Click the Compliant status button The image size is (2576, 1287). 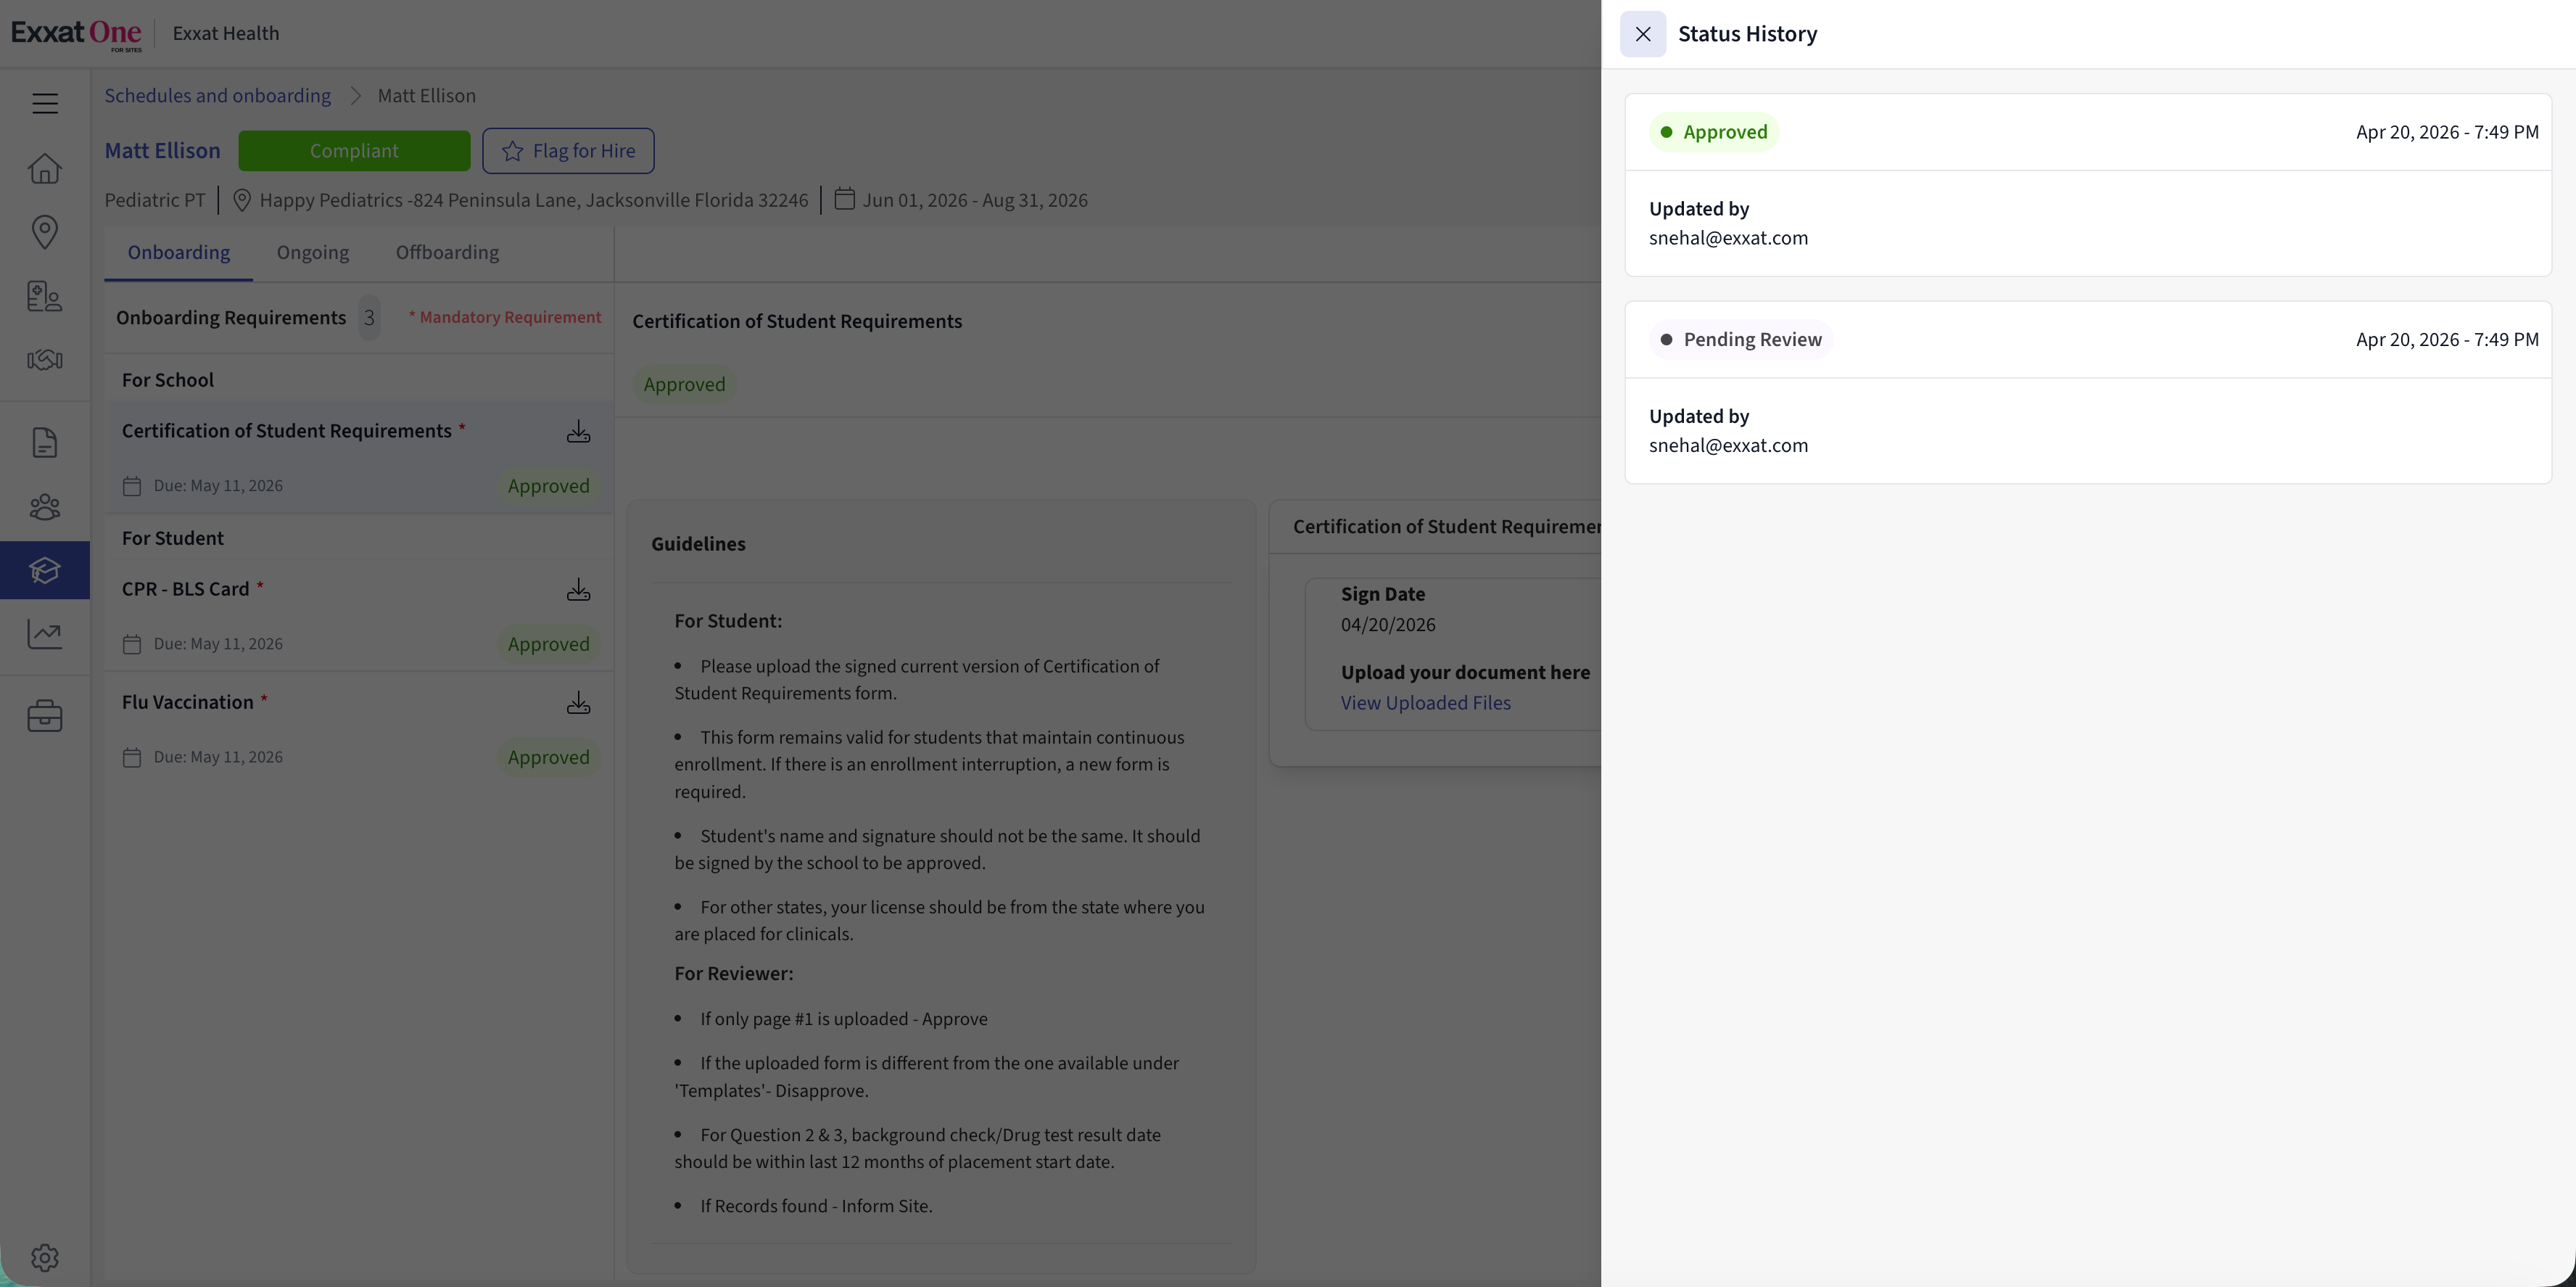354,151
